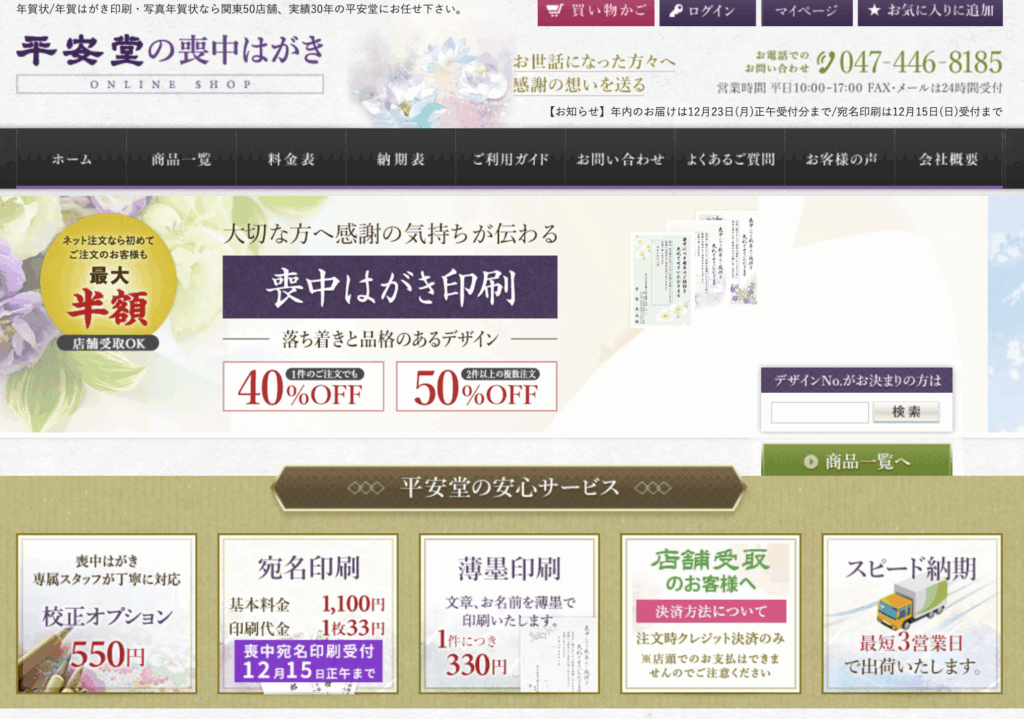
Task: Open the 薄墨印刷 330円 banner
Action: click(x=509, y=613)
